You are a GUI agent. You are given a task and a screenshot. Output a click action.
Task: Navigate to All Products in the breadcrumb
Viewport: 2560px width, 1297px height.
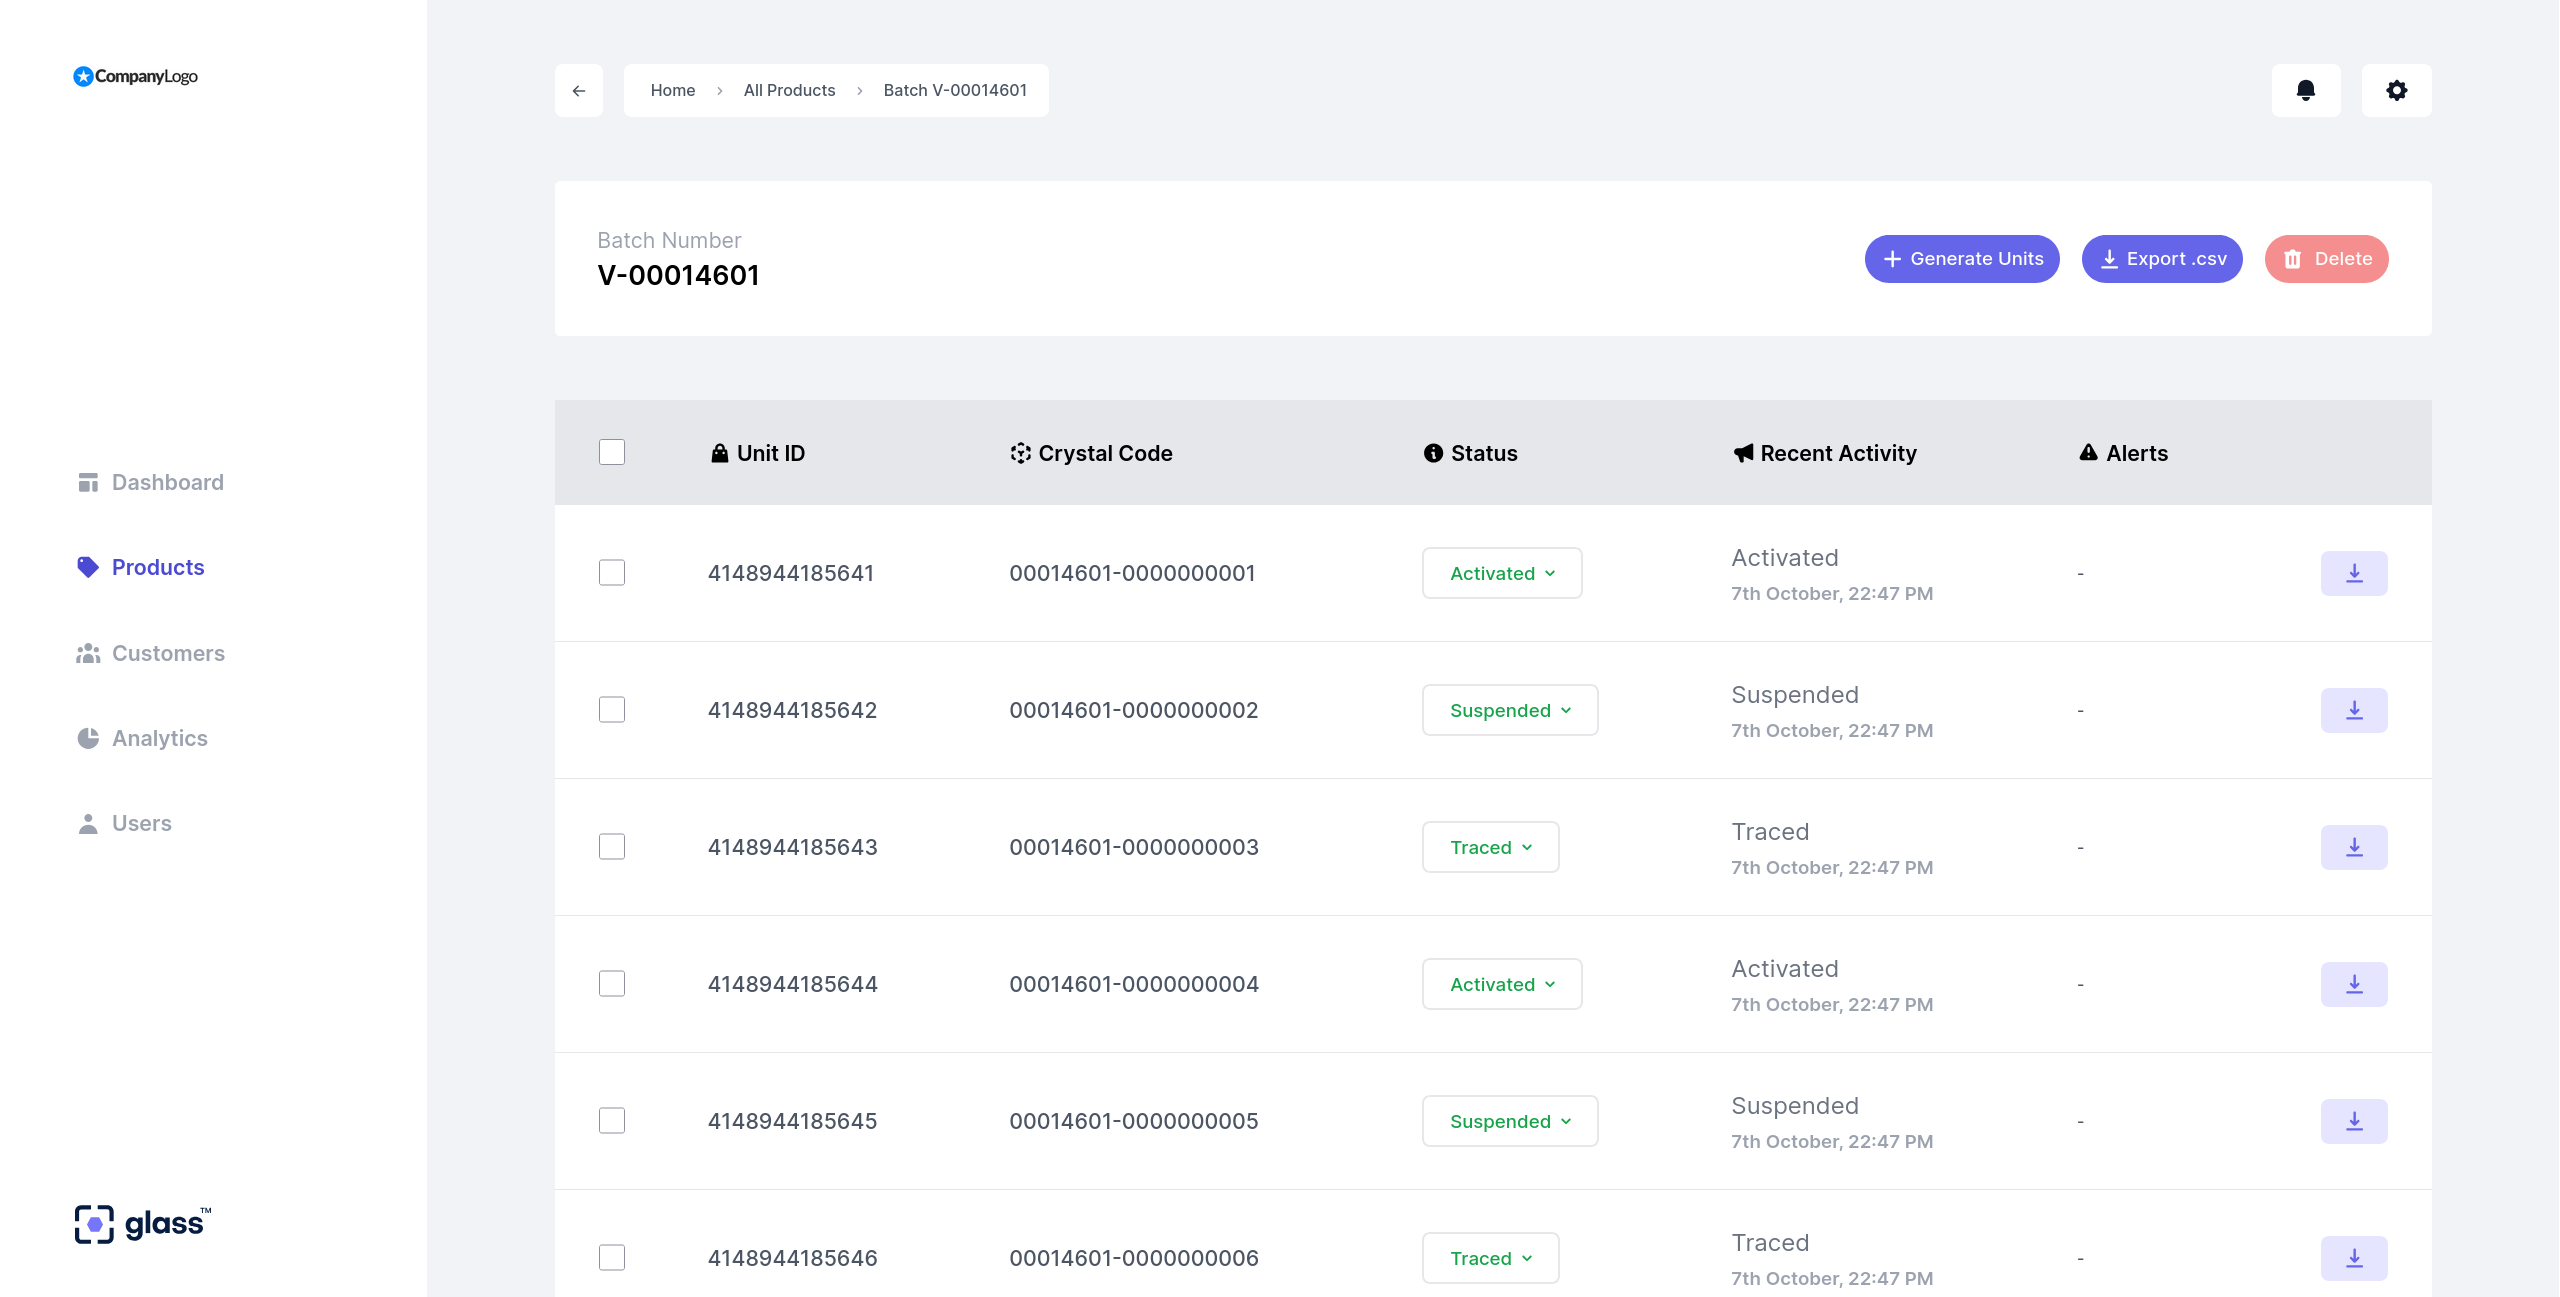point(789,90)
